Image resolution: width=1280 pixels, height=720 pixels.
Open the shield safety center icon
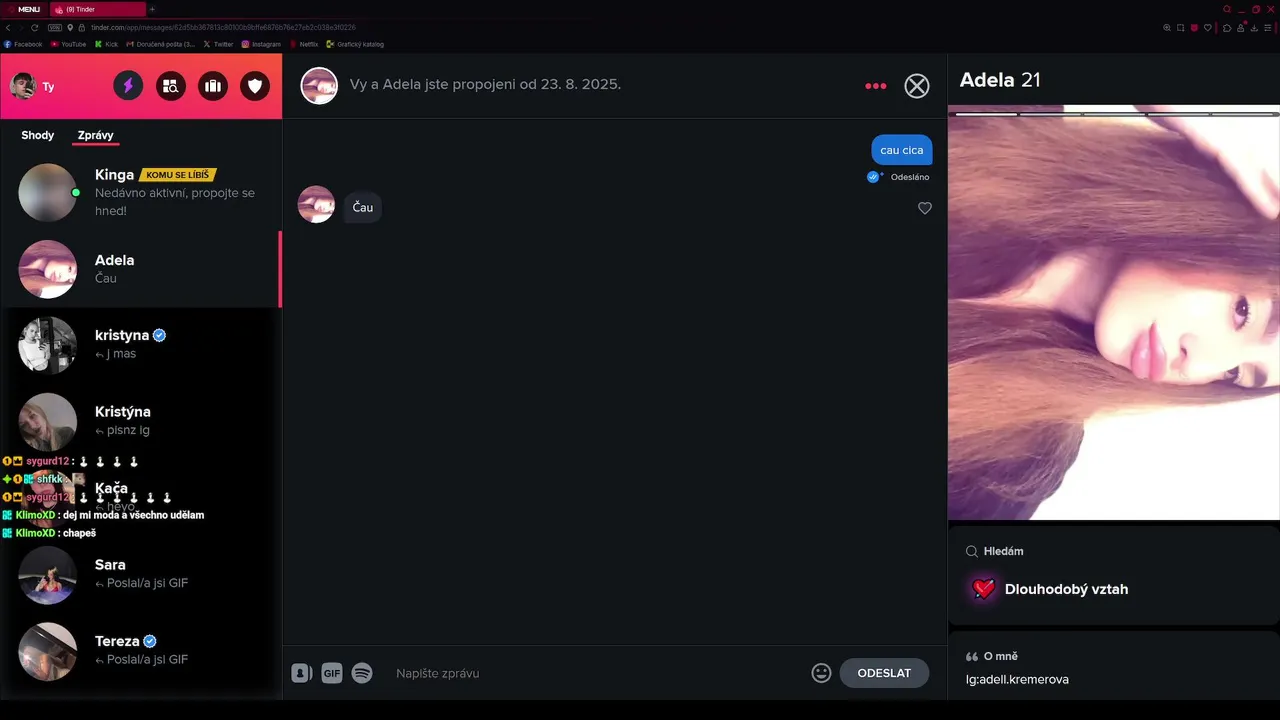point(255,86)
